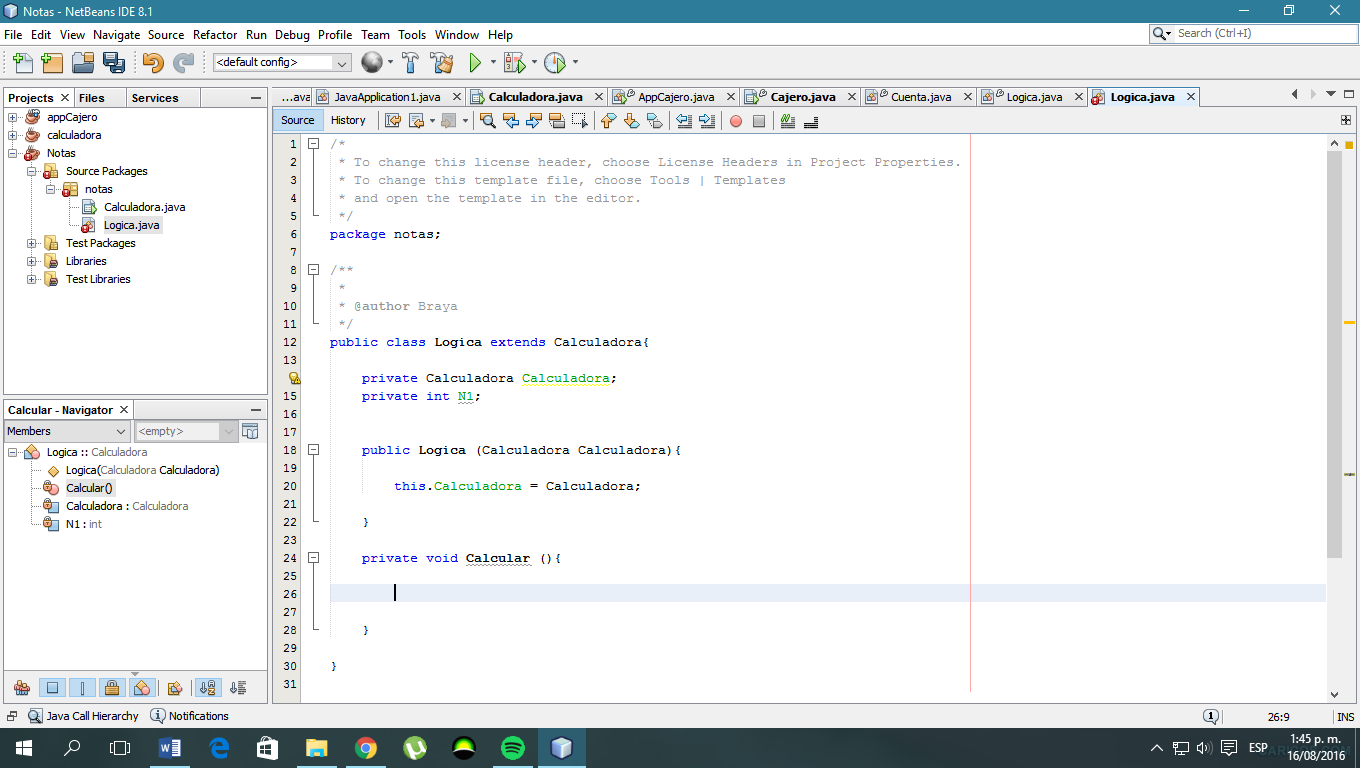This screenshot has height=768, width=1360.
Task: Click the Uncomment lines icon
Action: [x=811, y=120]
